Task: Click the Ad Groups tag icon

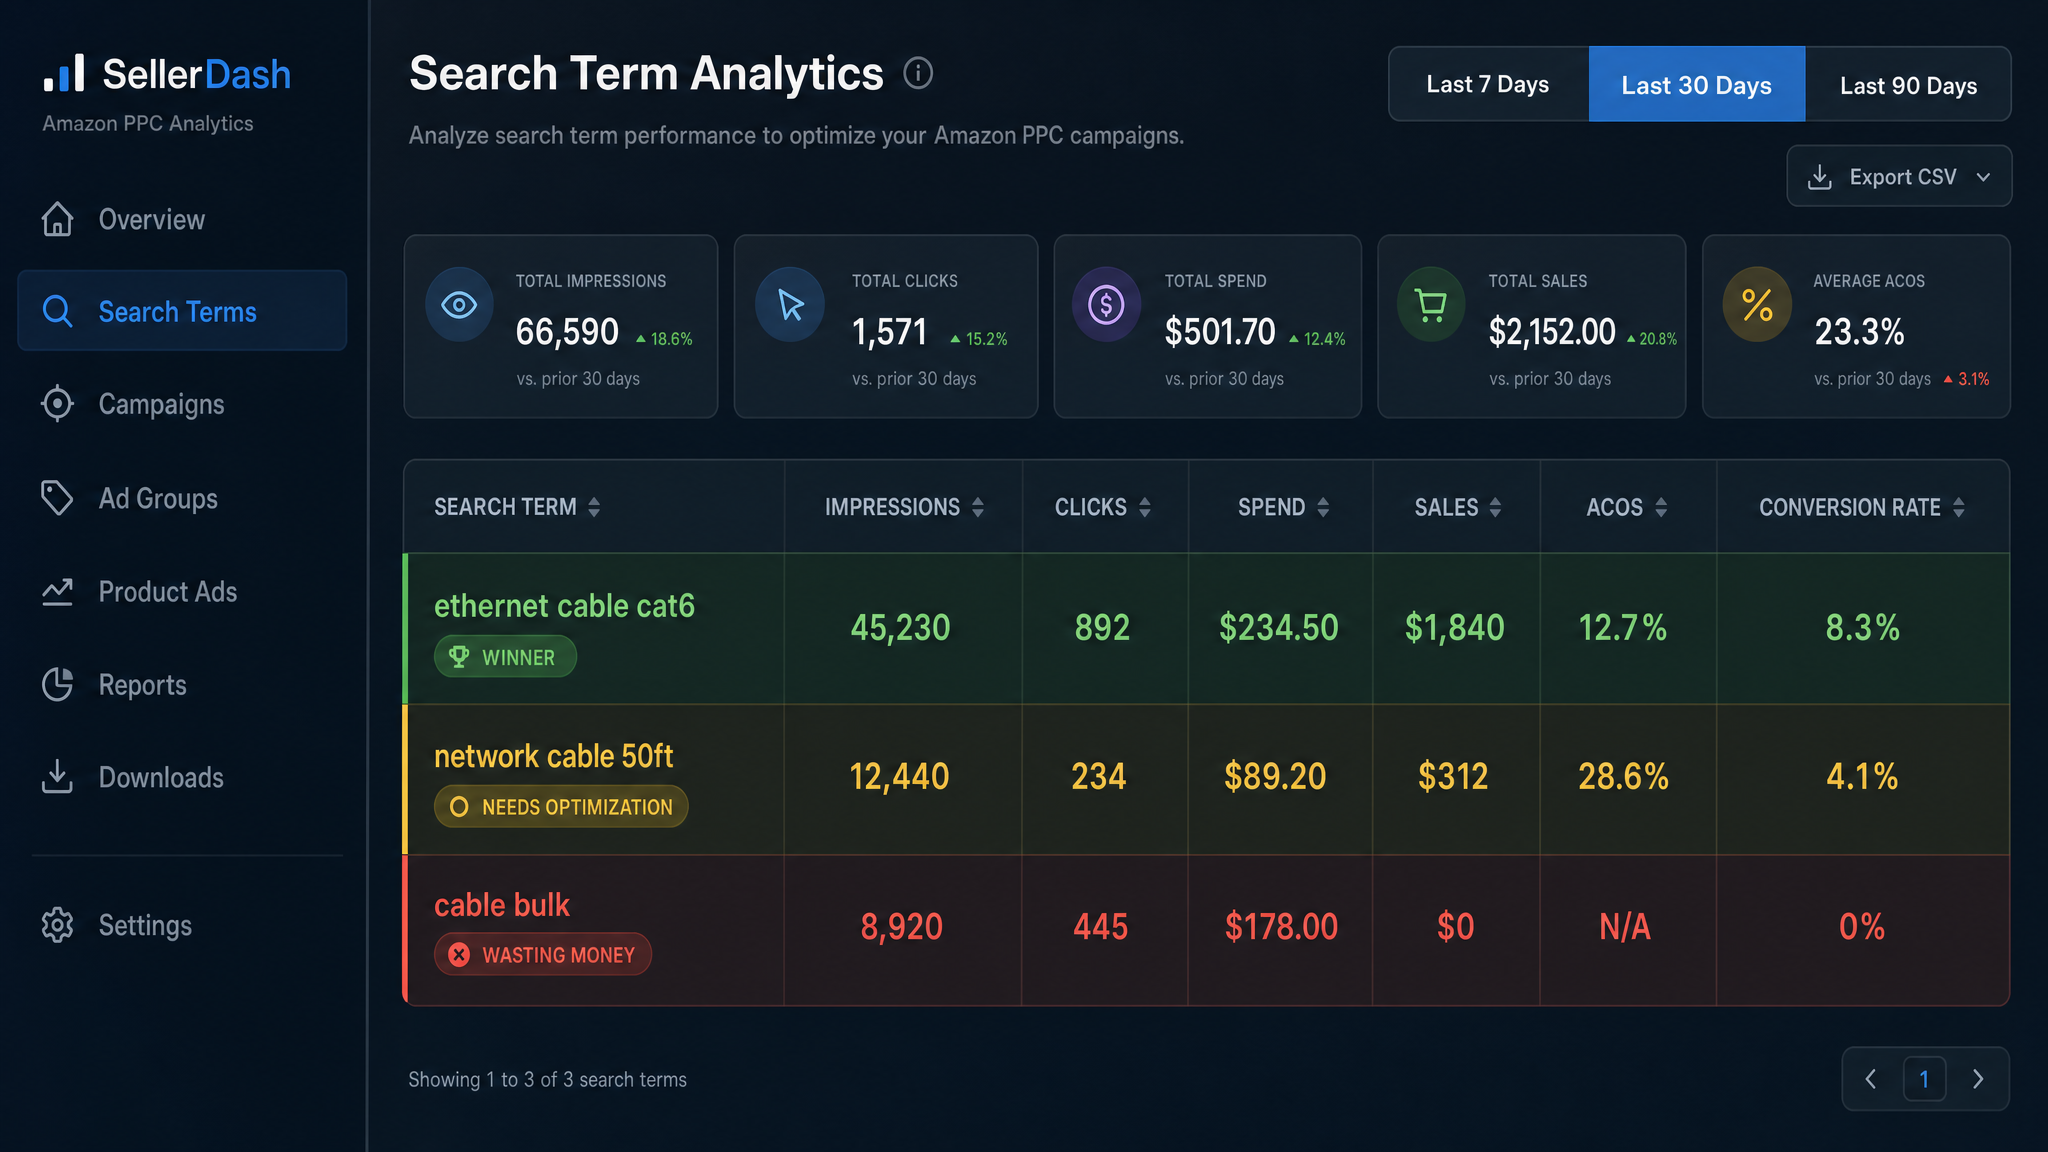Action: pyautogui.click(x=57, y=498)
